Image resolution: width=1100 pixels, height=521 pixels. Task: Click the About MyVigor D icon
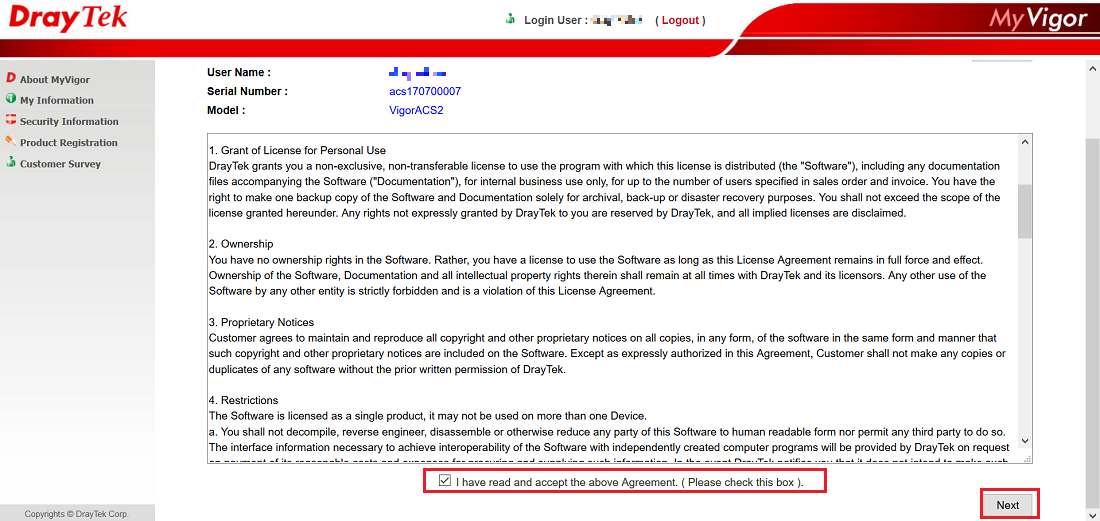pyautogui.click(x=11, y=79)
